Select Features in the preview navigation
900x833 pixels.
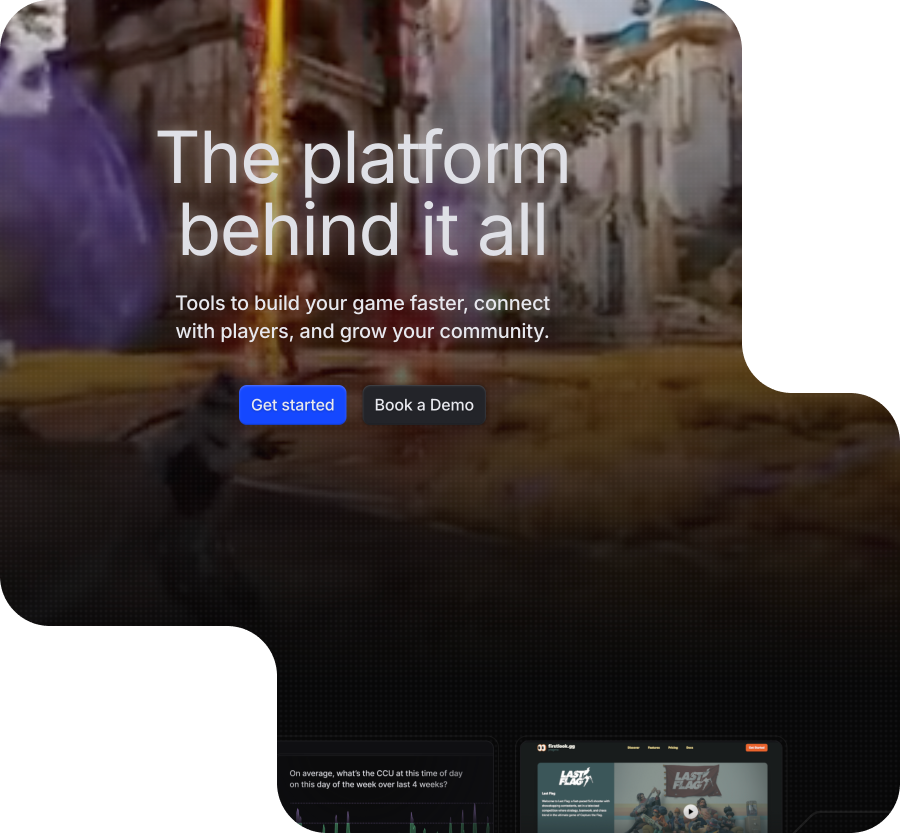(x=653, y=747)
